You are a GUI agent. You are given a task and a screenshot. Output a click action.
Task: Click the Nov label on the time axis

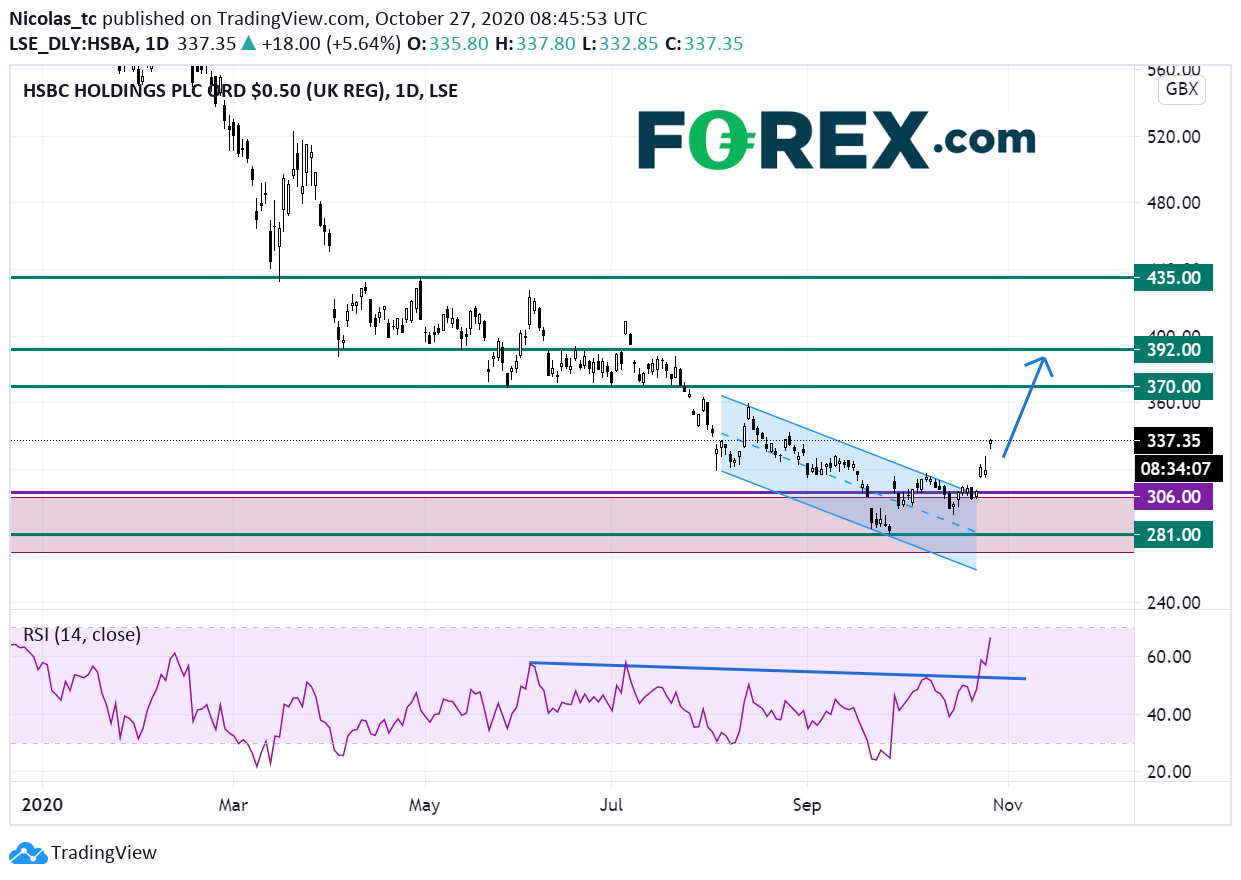click(1008, 804)
